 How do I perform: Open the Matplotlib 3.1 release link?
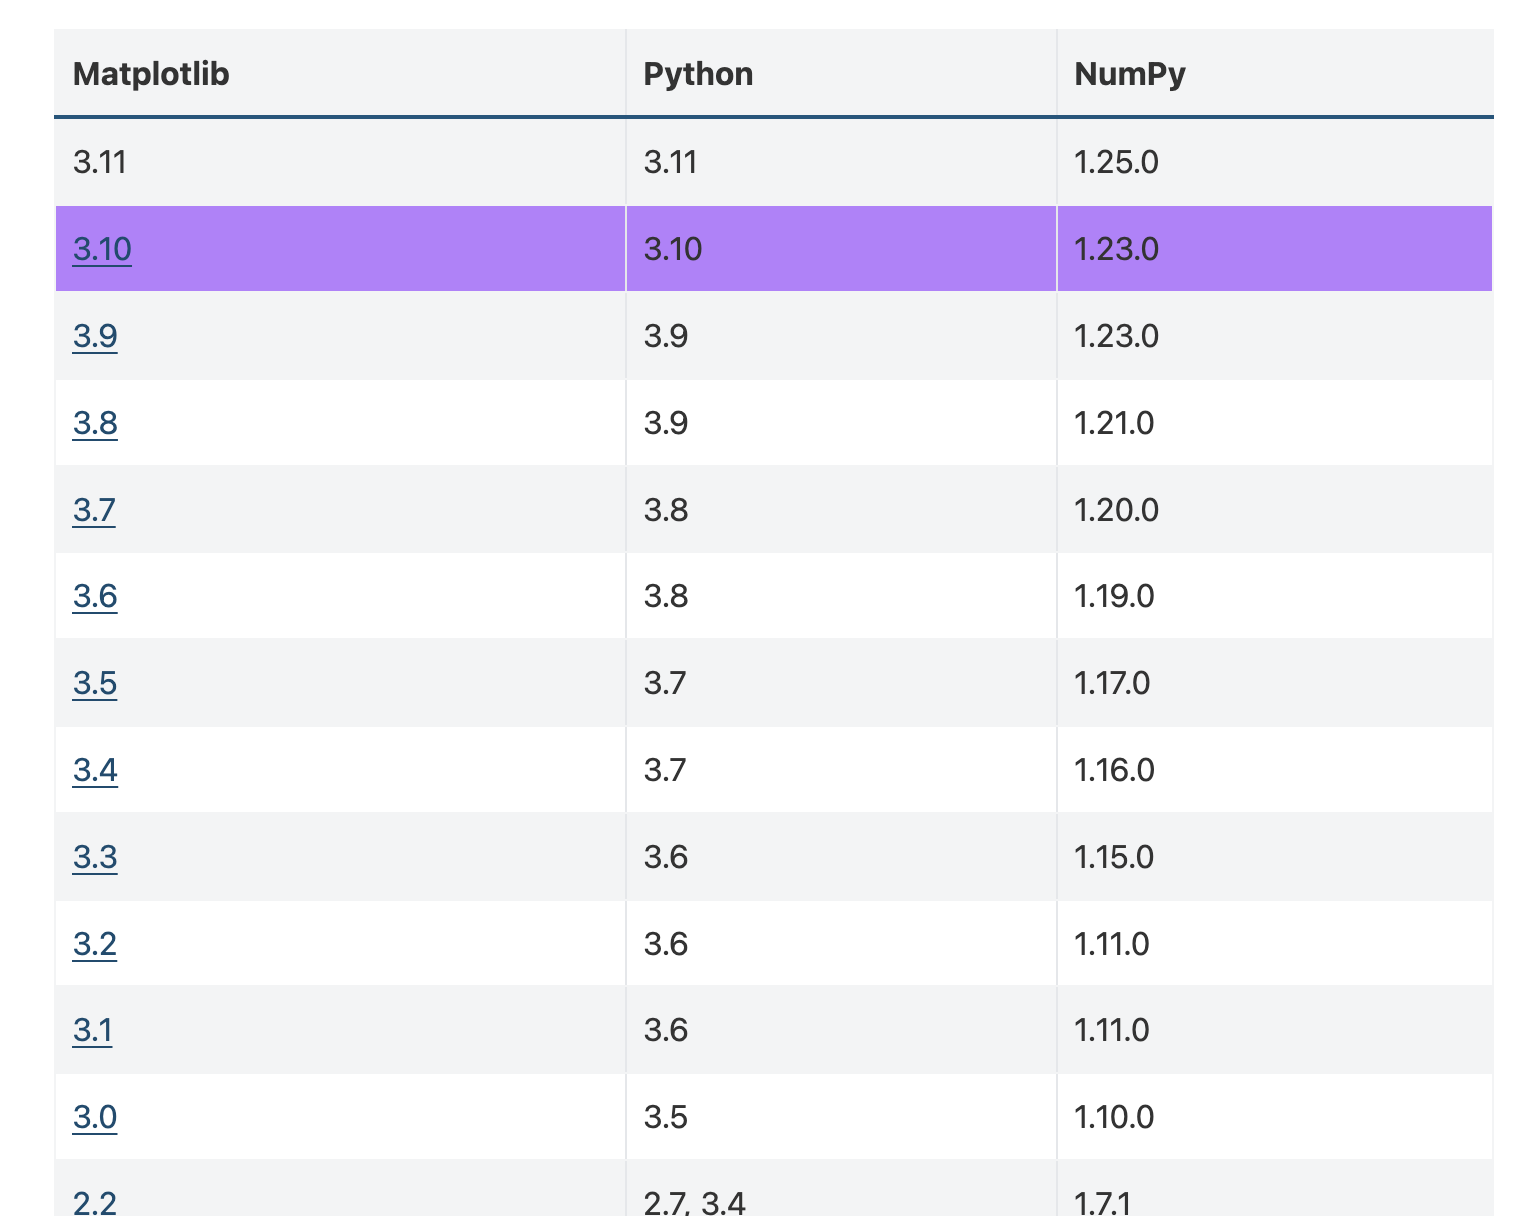92,1030
